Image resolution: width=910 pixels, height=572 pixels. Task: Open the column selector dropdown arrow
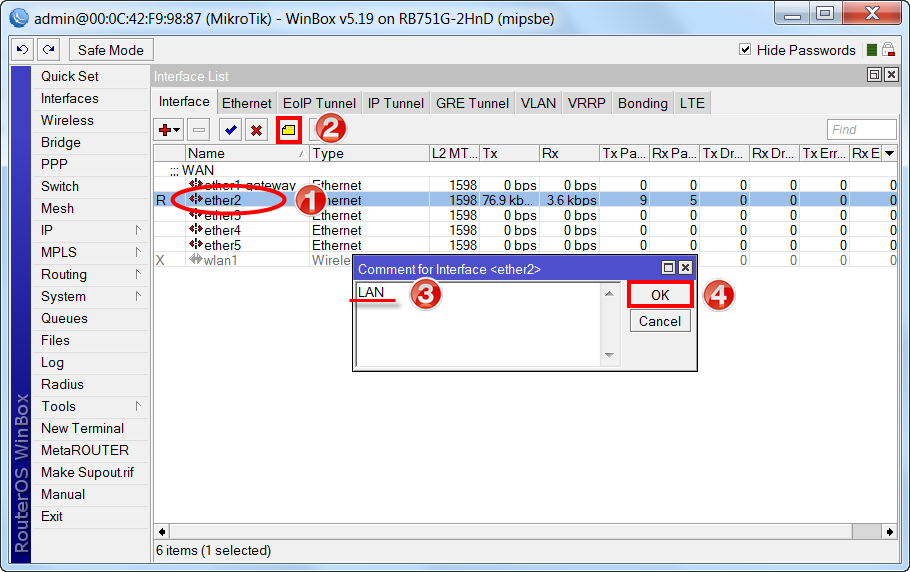click(x=889, y=153)
